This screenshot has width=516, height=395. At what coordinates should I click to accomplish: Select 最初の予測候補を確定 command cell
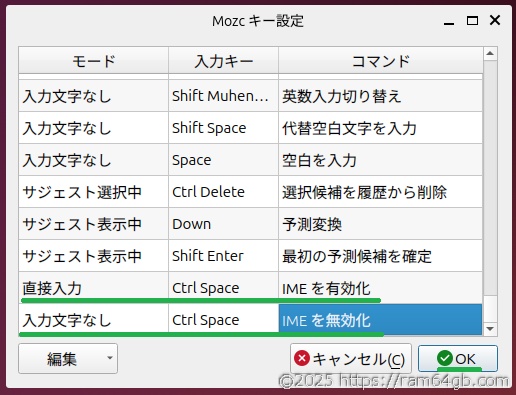pos(380,256)
